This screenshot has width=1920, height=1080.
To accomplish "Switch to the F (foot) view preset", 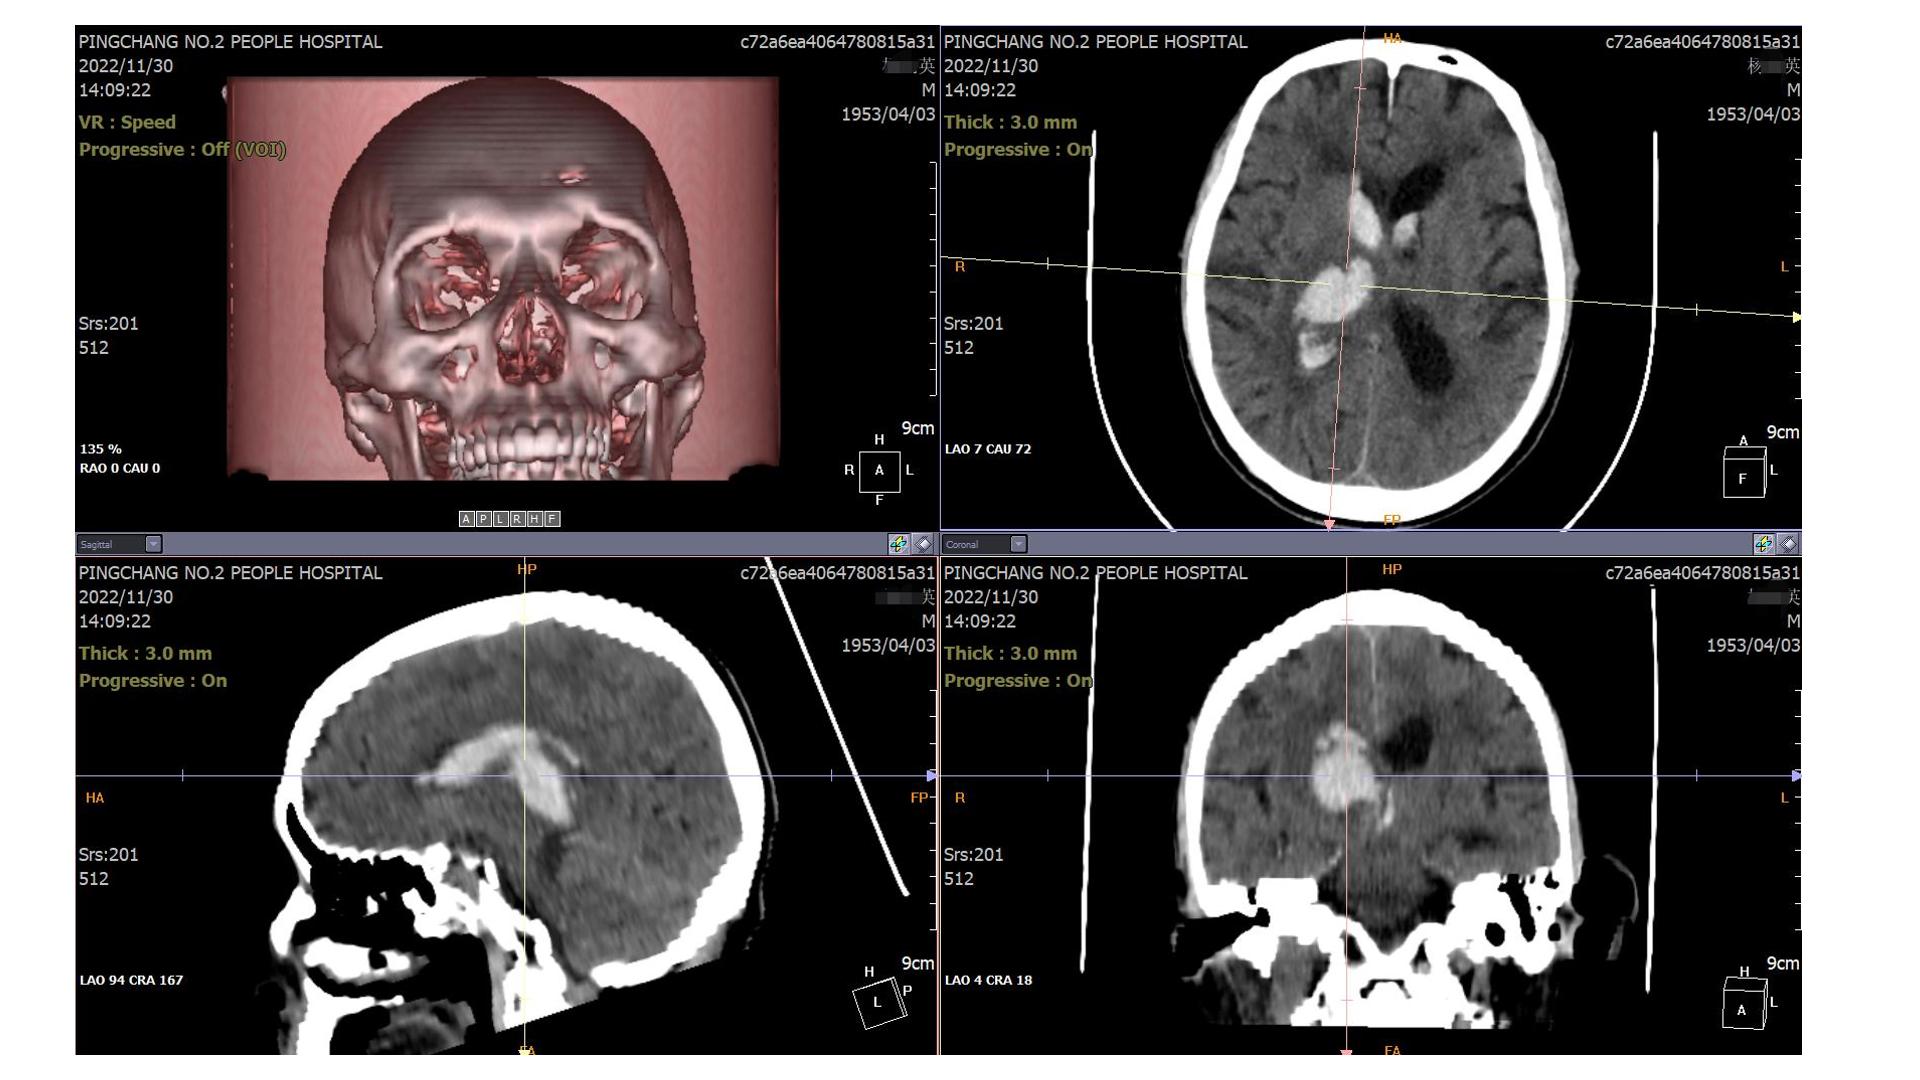I will (551, 519).
